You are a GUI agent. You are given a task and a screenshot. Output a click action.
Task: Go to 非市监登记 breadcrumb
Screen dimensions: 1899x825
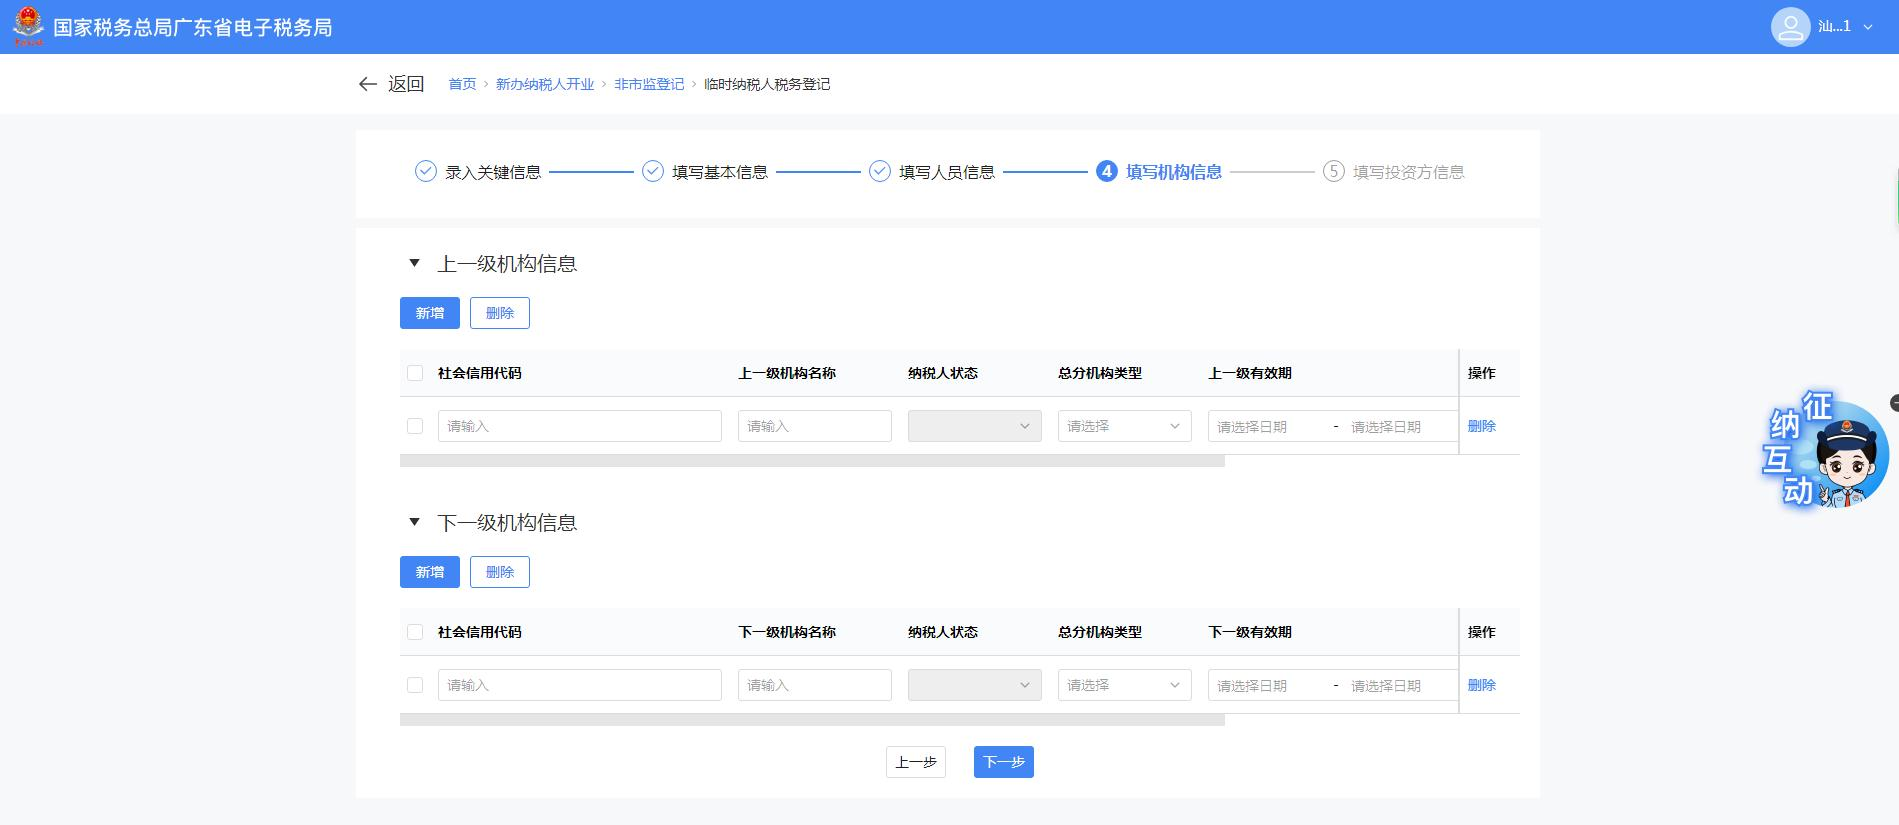[x=649, y=84]
